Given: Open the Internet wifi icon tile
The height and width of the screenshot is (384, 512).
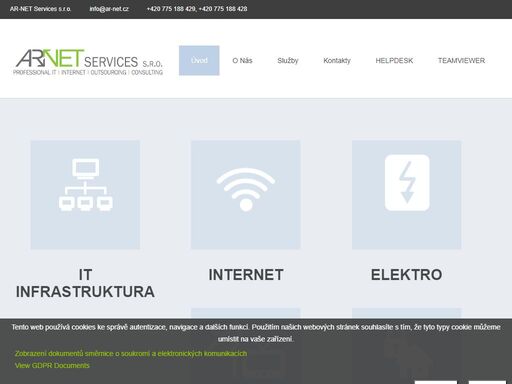Looking at the screenshot, I should (x=246, y=195).
